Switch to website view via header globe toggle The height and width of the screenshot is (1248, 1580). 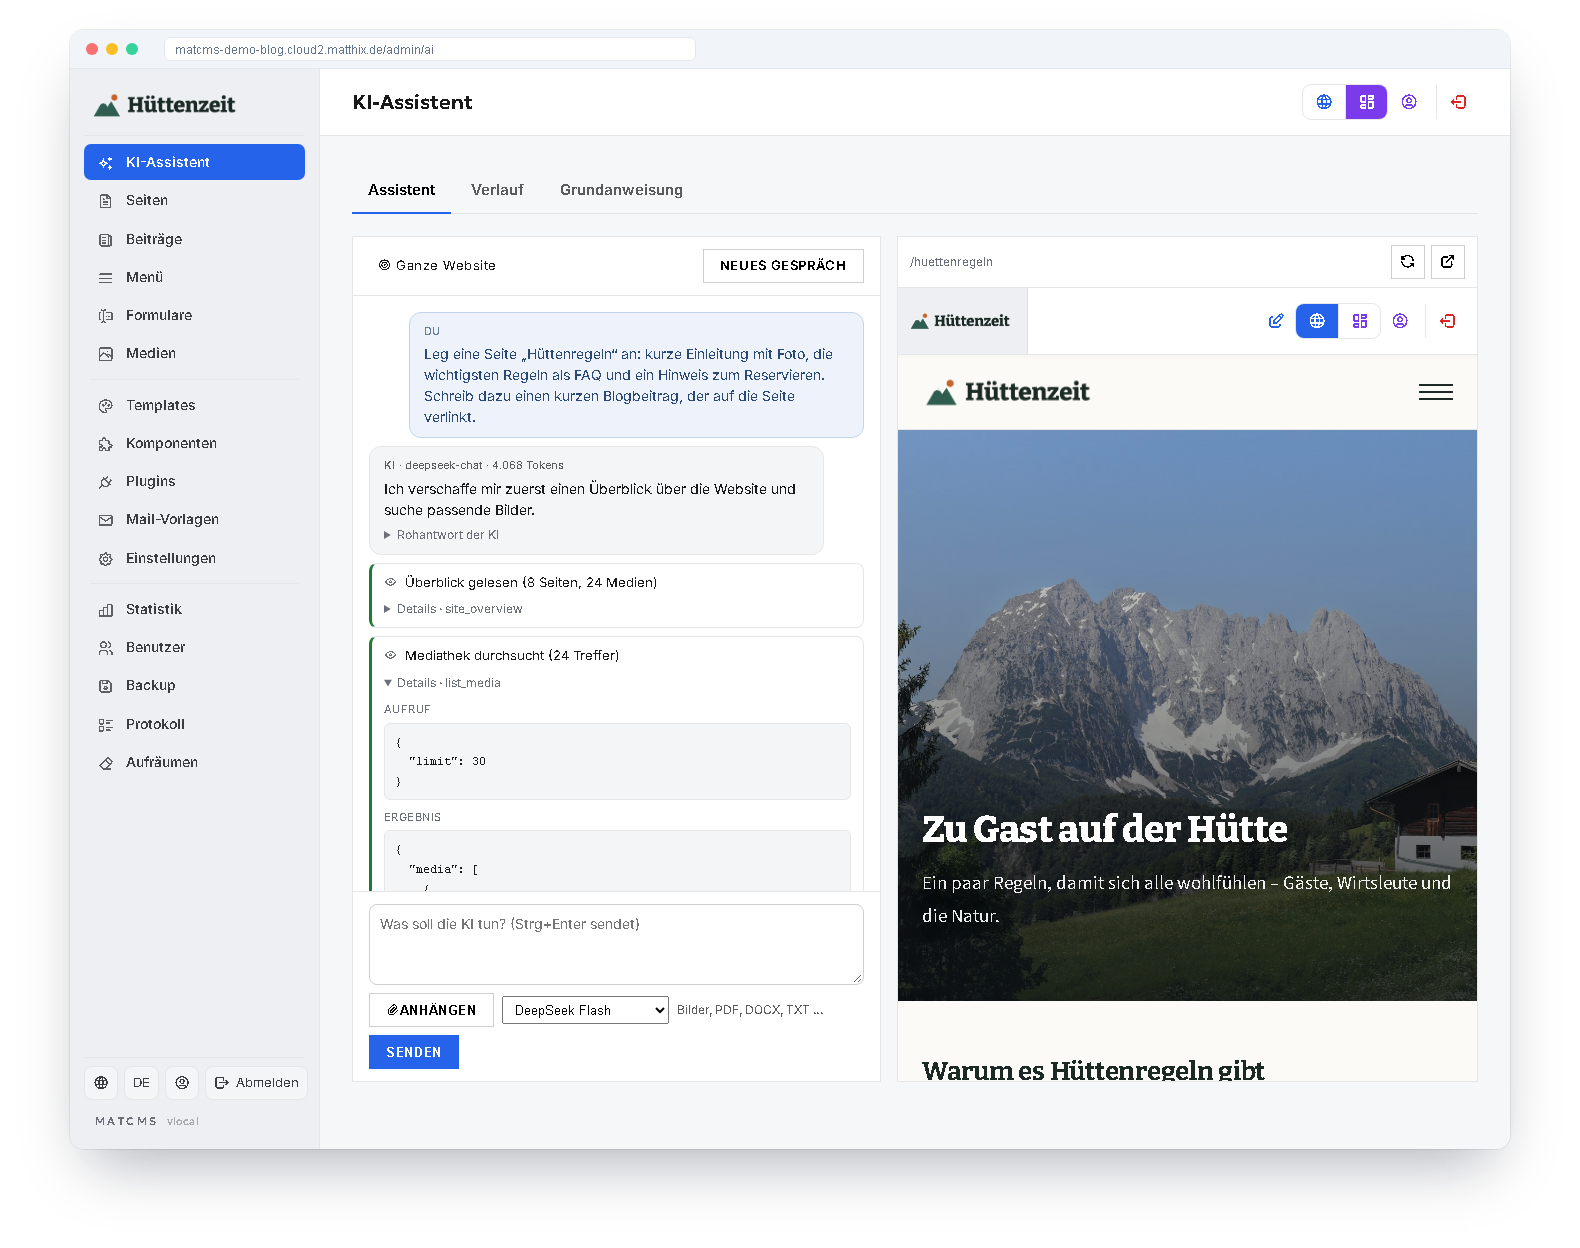click(1324, 102)
